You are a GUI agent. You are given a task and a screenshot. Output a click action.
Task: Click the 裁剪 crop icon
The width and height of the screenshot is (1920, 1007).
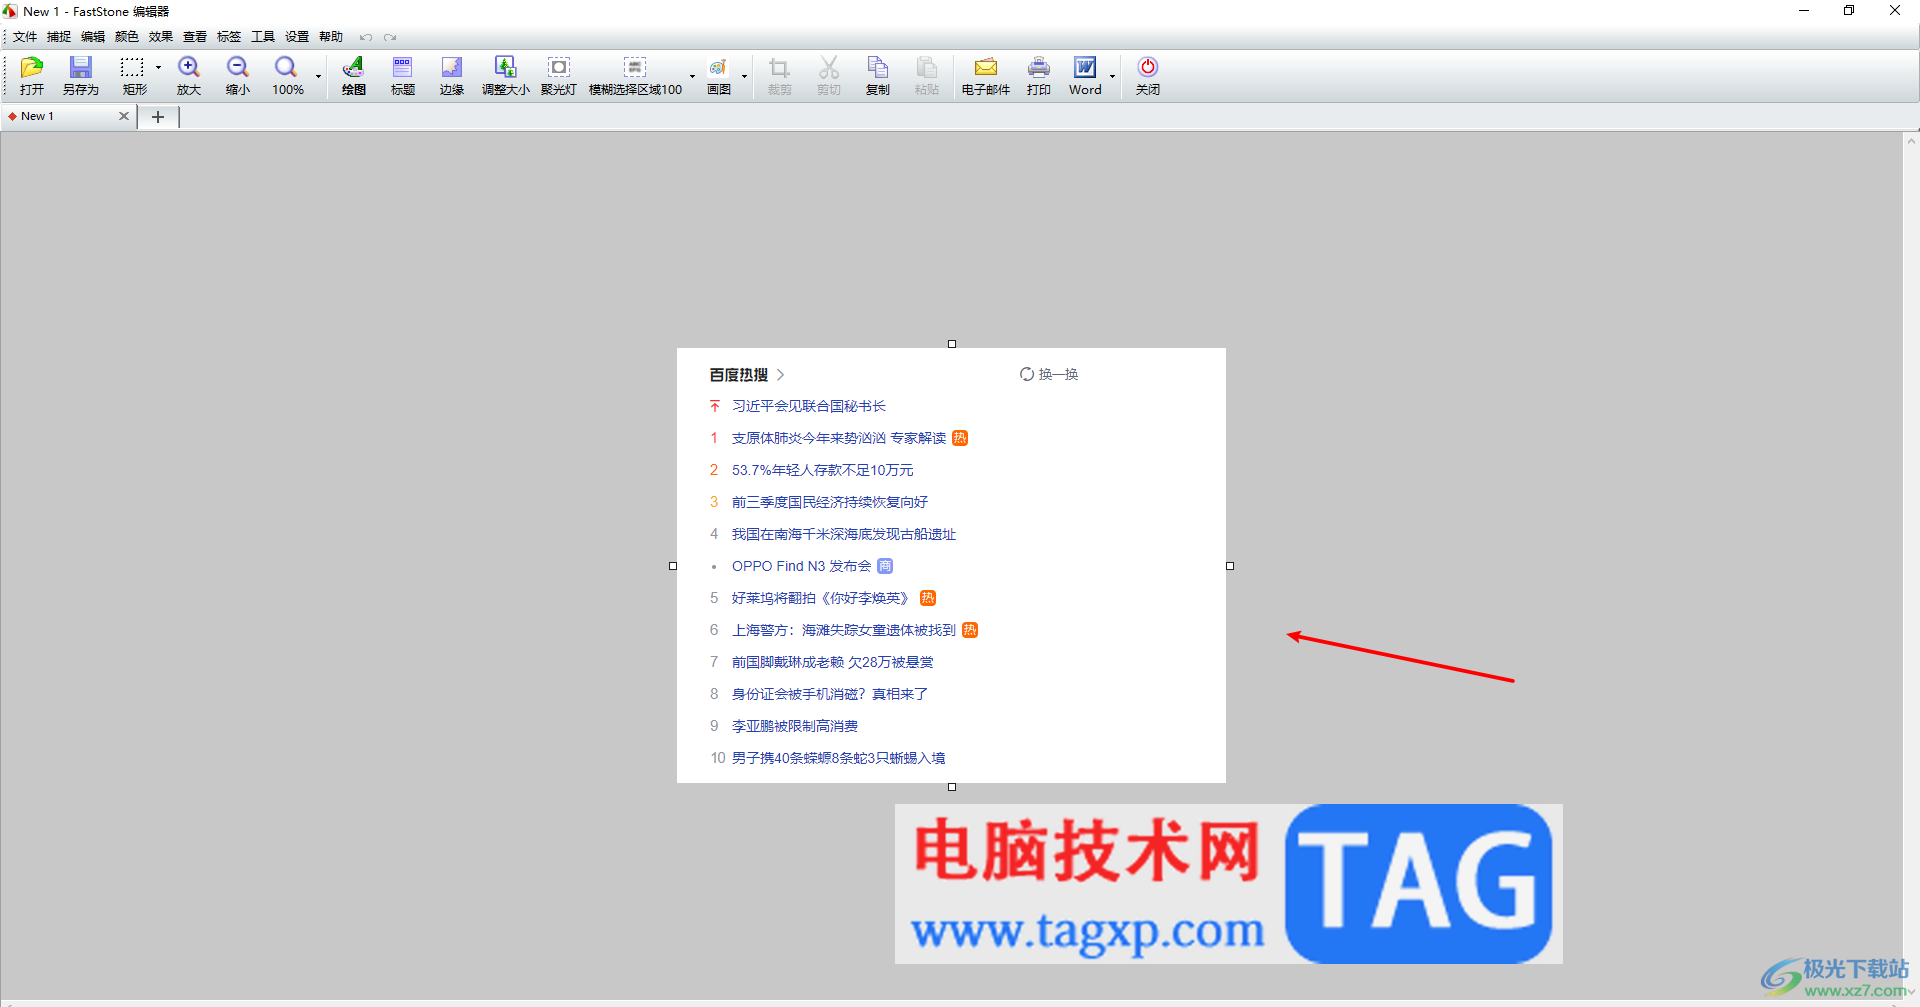pos(779,76)
